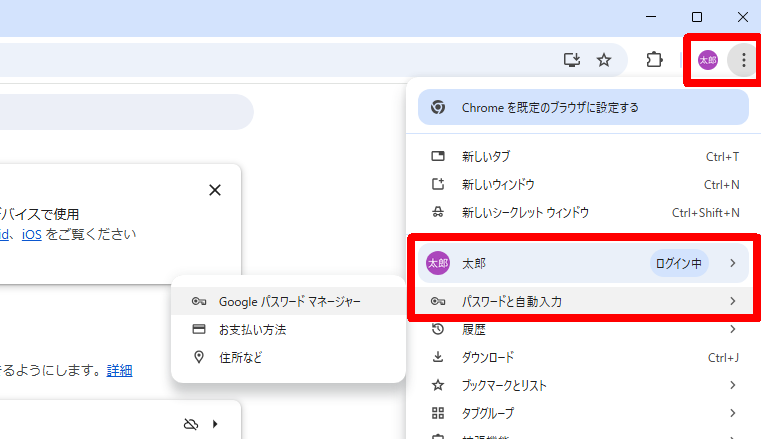Select お支払い方法 in the submenu
The width and height of the screenshot is (761, 439).
click(252, 329)
